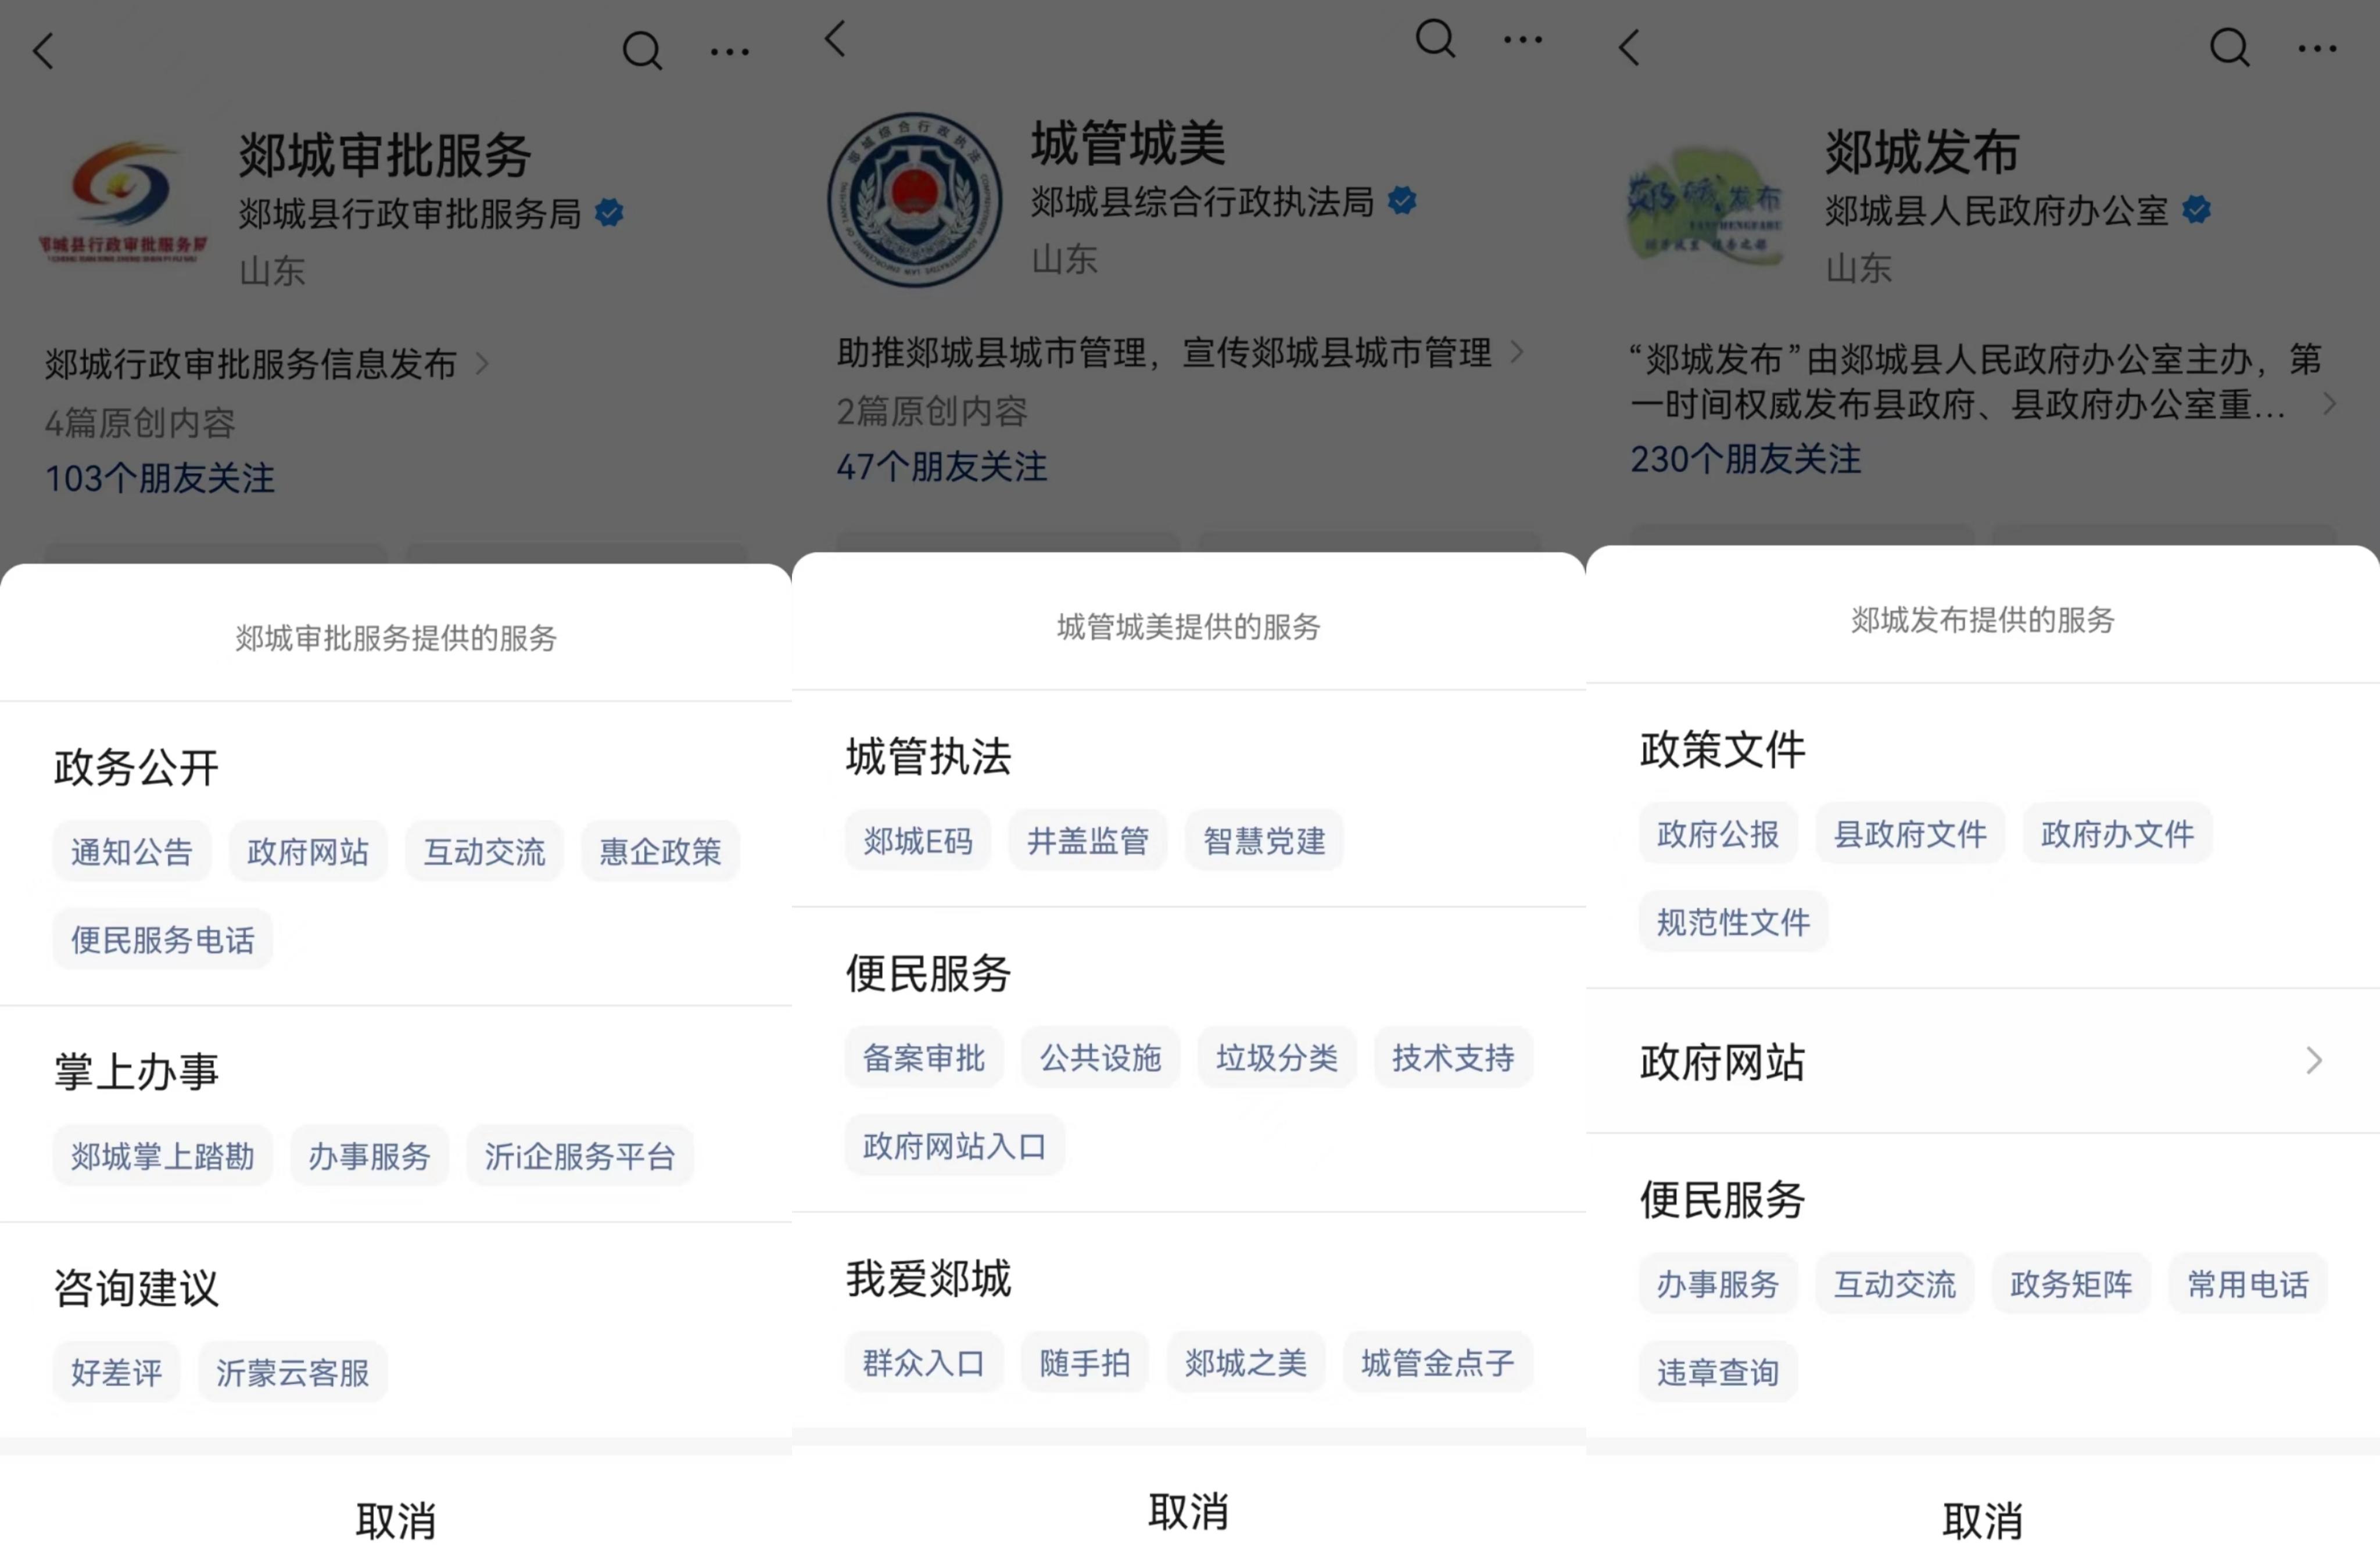
Task: Open the 沂蒙云客服 chip
Action: coord(293,1373)
